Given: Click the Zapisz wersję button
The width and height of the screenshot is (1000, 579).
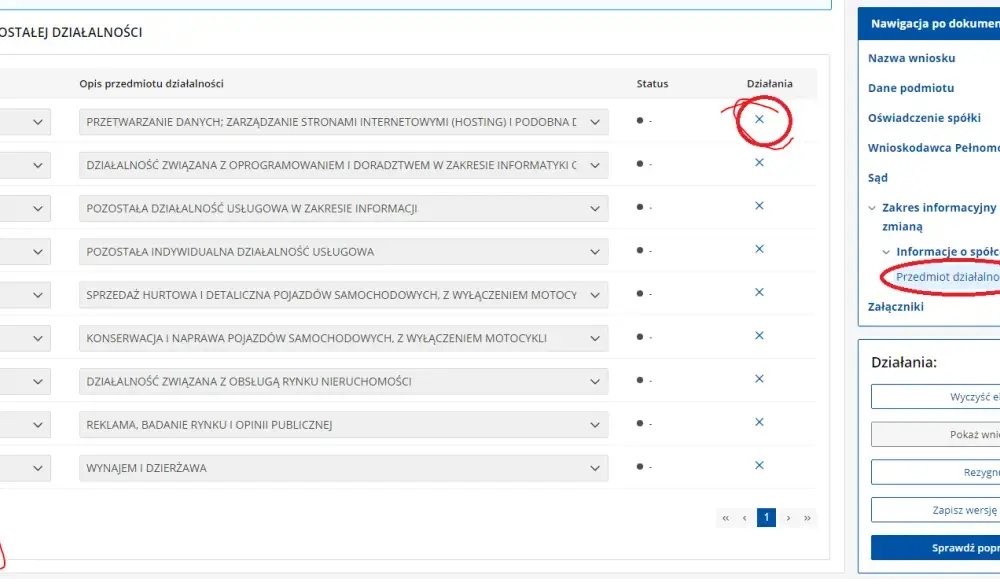Looking at the screenshot, I should pyautogui.click(x=936, y=510).
